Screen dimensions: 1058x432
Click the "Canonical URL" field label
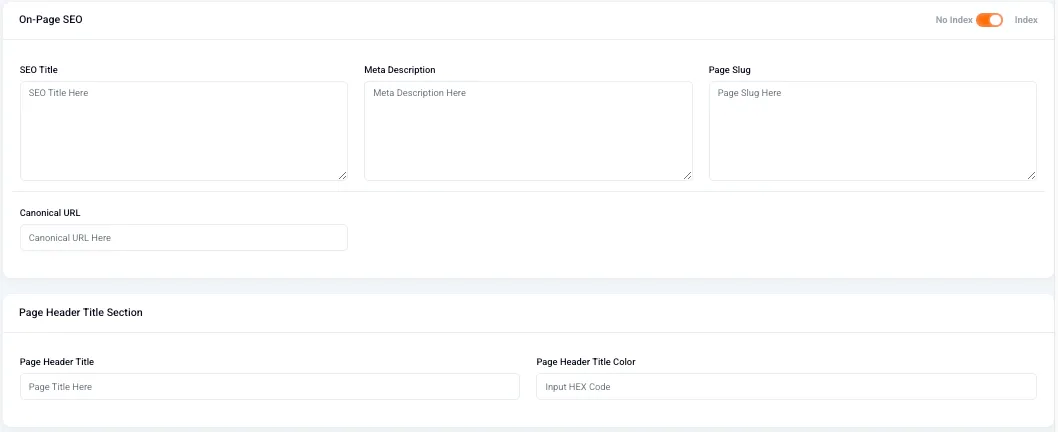51,213
